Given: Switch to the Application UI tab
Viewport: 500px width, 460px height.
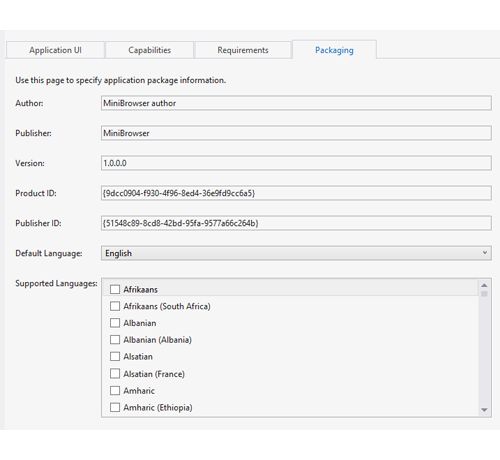Looking at the screenshot, I should point(55,50).
